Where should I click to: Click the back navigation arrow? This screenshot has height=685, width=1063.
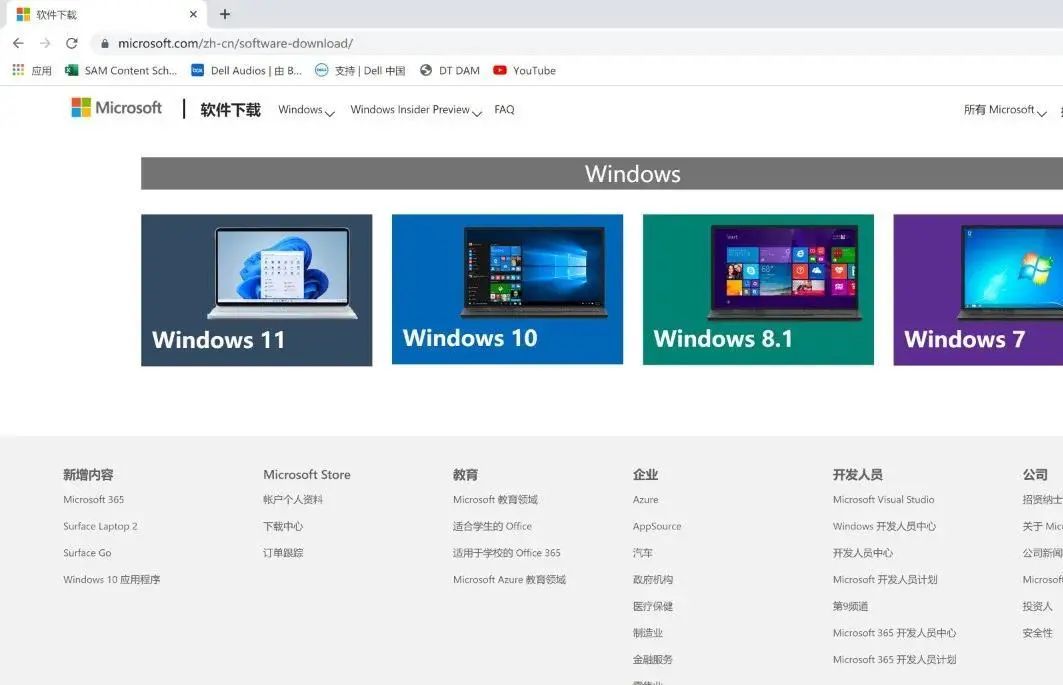(x=18, y=43)
